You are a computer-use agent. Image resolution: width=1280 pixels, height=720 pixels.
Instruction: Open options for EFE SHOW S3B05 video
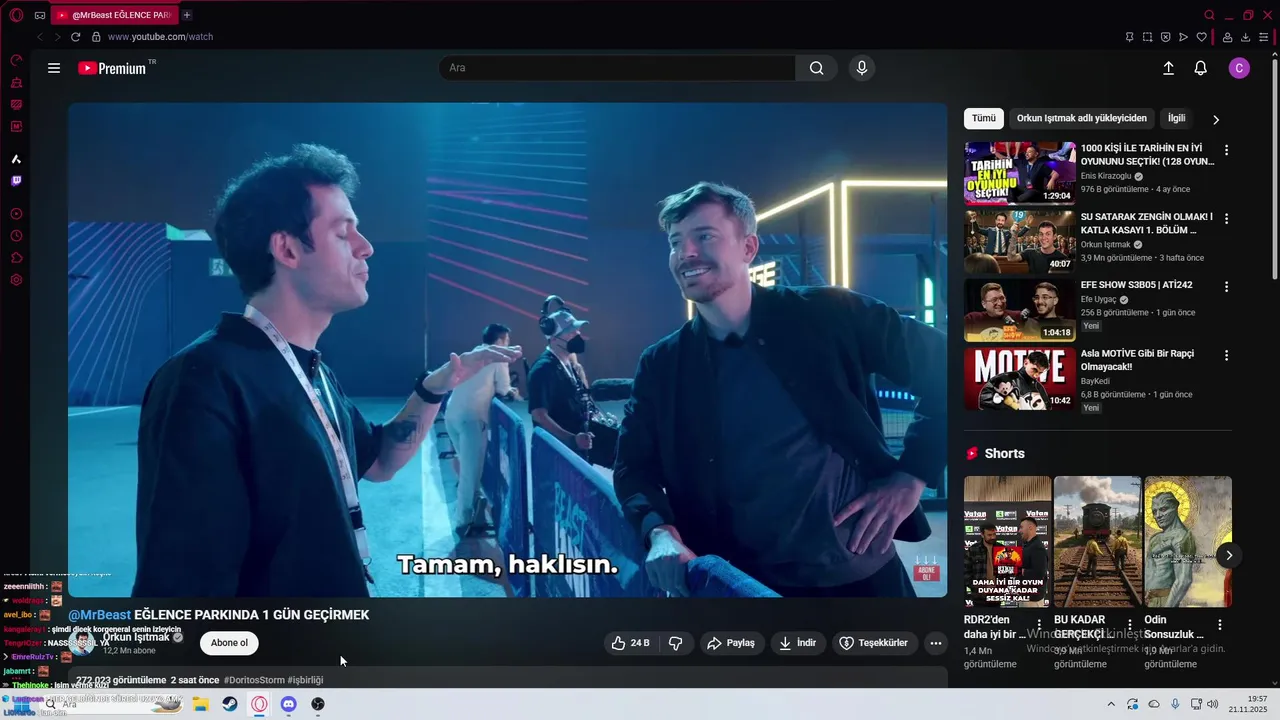(1227, 287)
